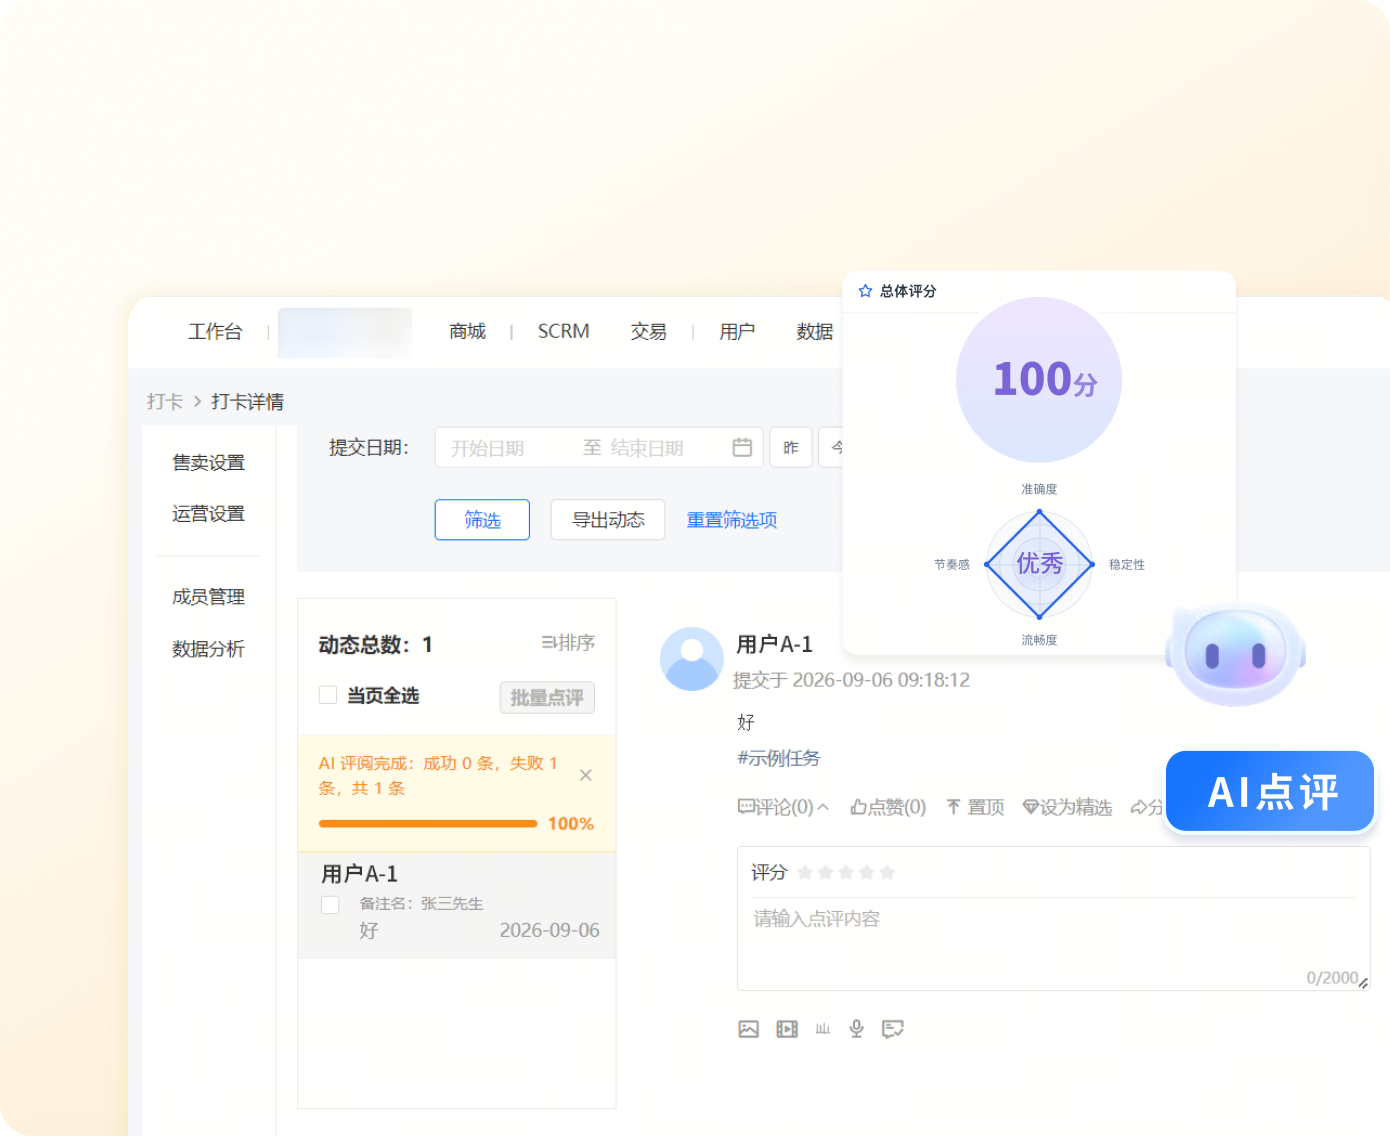Like the post via 点赞(0)

(888, 807)
